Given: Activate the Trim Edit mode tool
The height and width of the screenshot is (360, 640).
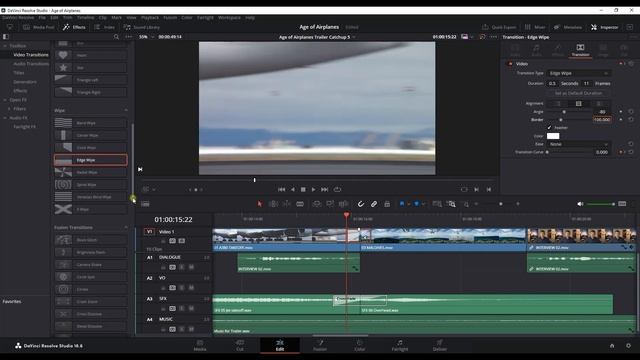Looking at the screenshot, I should (x=273, y=204).
